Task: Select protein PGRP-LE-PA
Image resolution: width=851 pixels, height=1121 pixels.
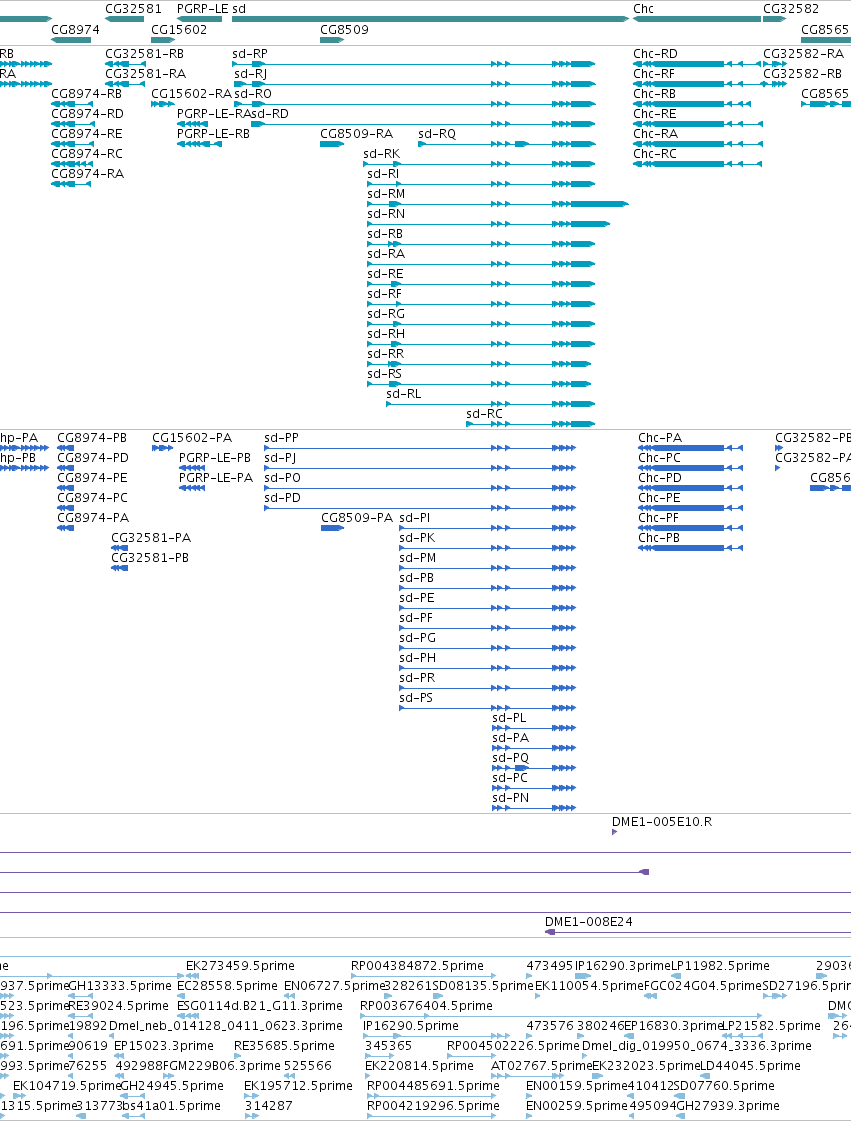Action: [x=192, y=488]
